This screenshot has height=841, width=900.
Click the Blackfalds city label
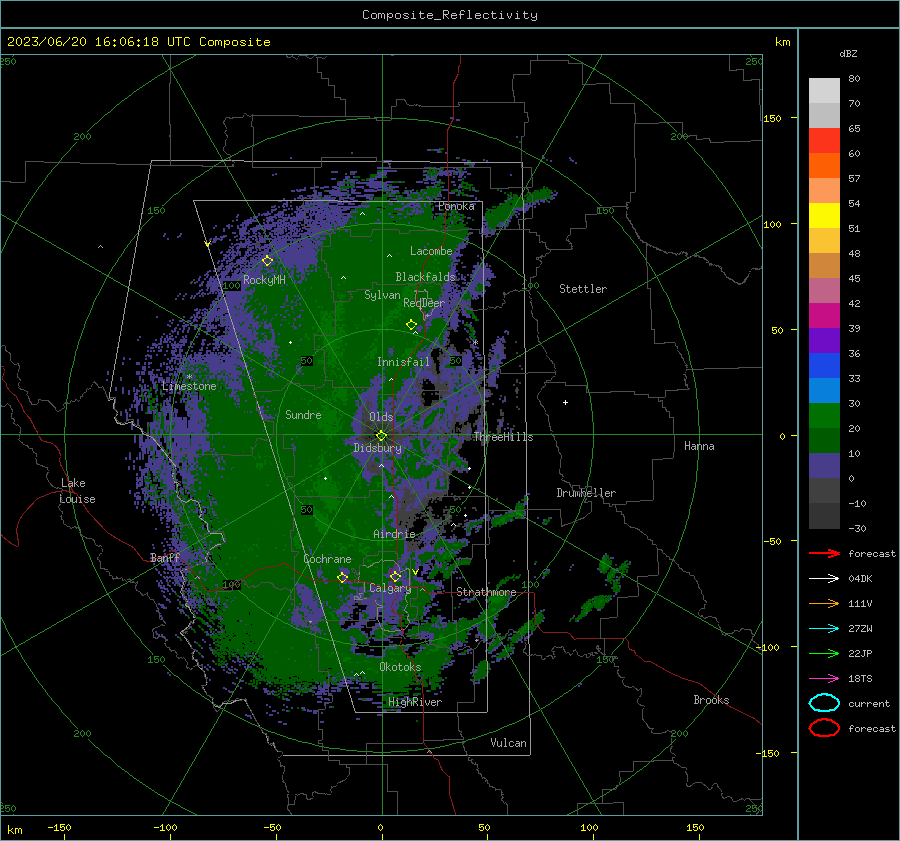(425, 277)
